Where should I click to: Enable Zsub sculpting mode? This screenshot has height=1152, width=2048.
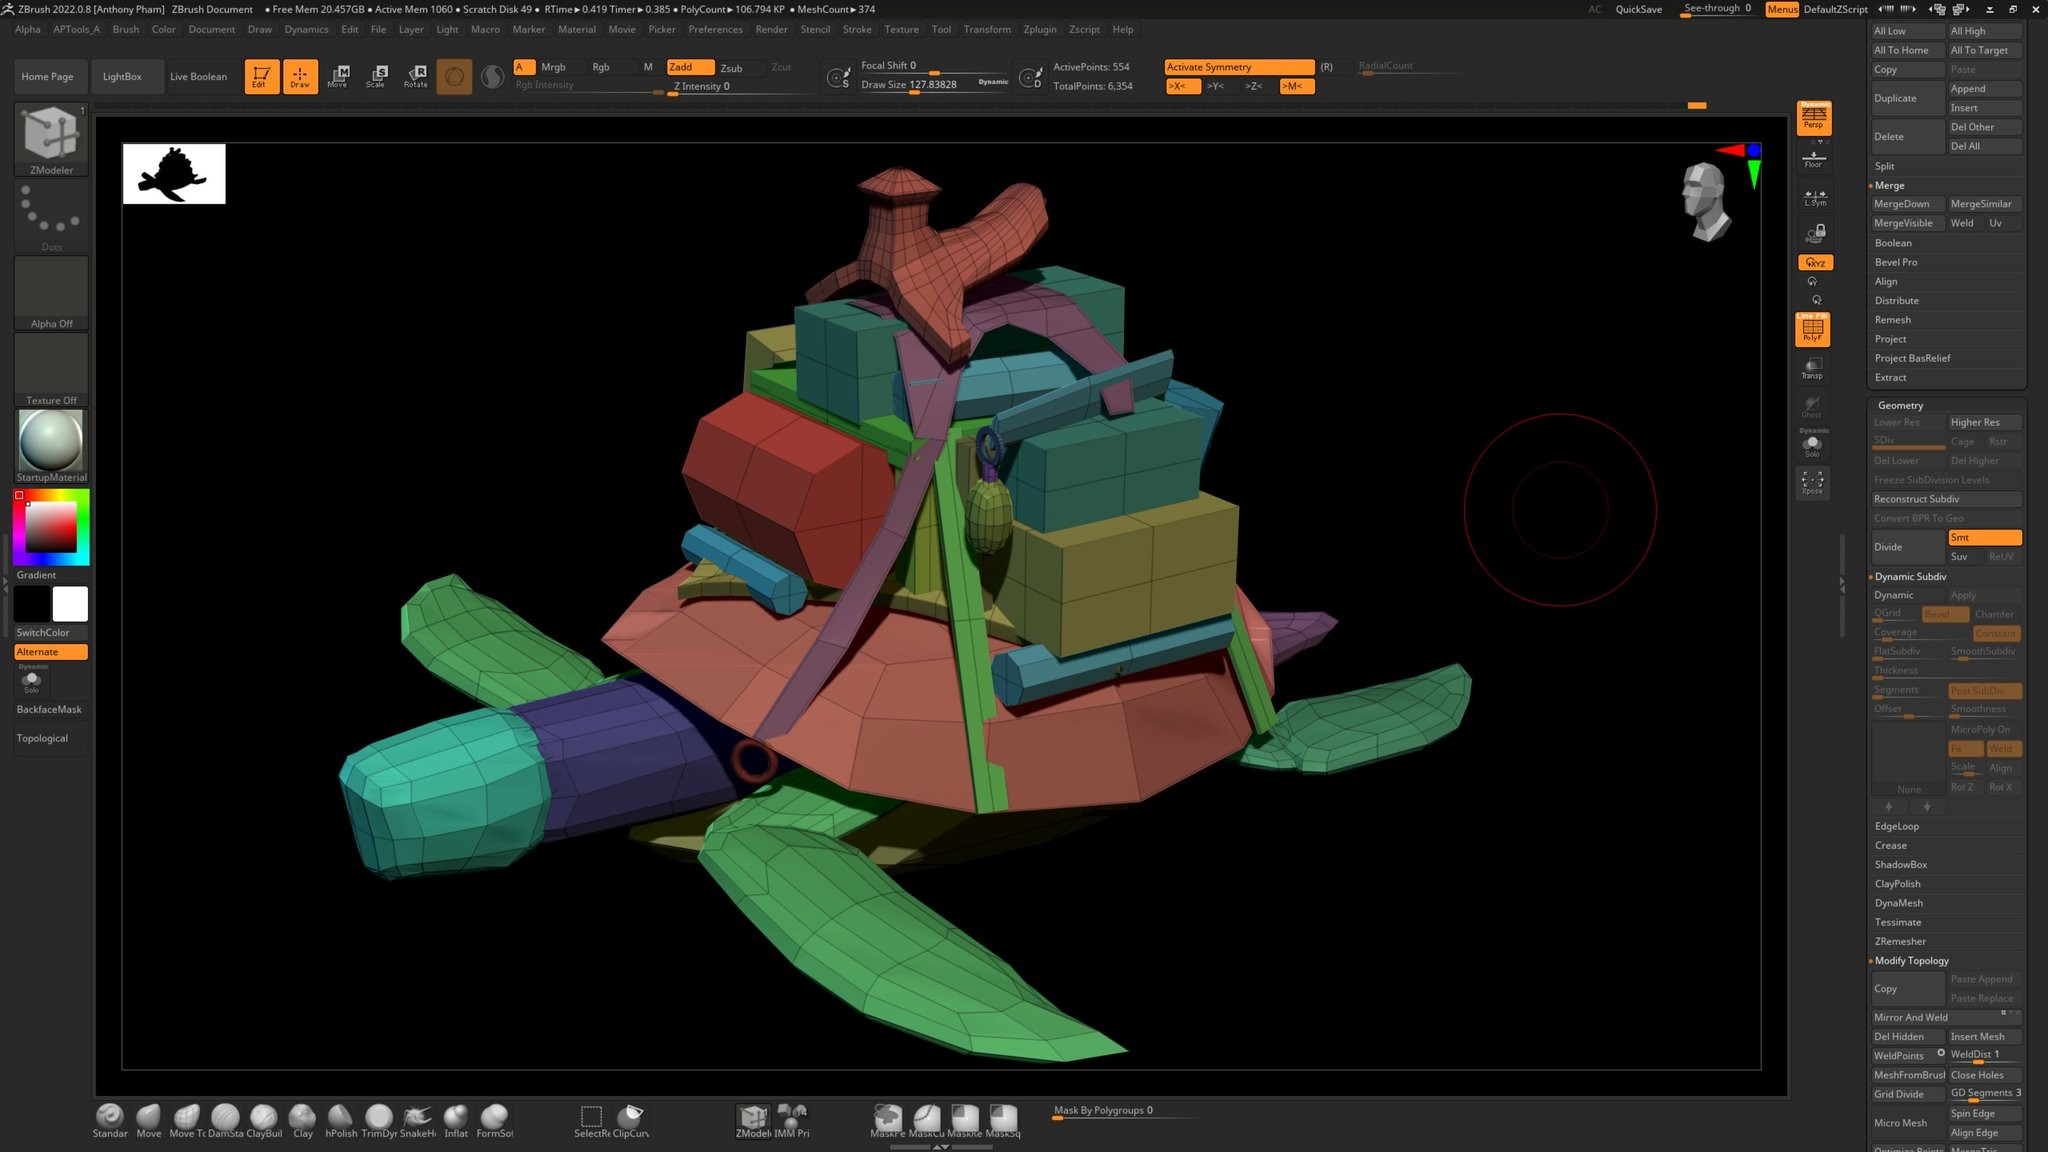733,67
